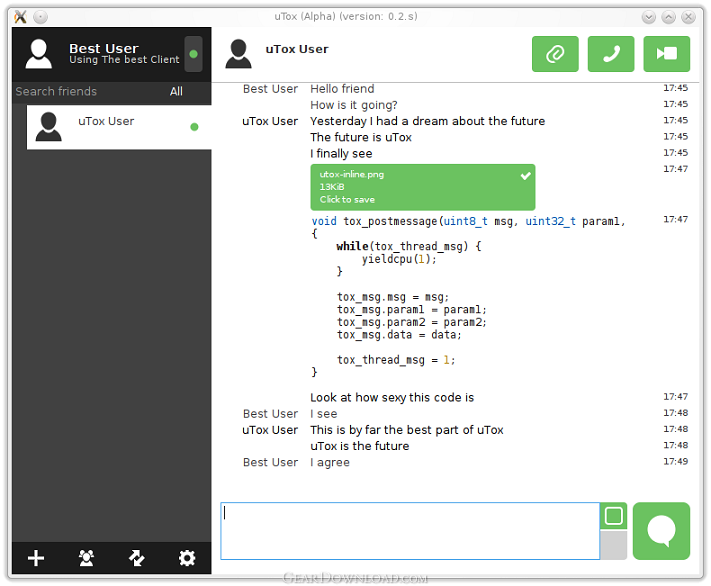Select the uTox User contact in the friends list

[119, 127]
